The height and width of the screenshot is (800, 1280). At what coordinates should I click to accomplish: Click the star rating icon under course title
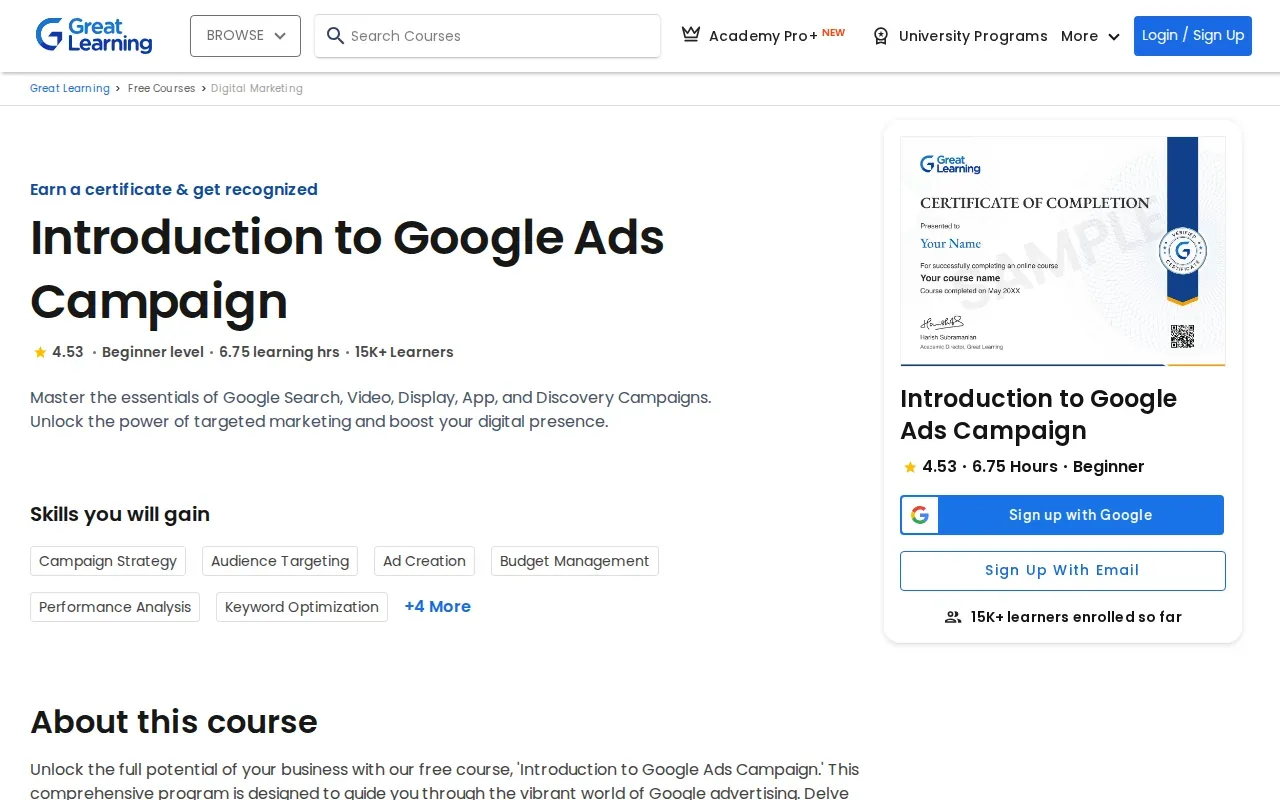click(x=40, y=352)
